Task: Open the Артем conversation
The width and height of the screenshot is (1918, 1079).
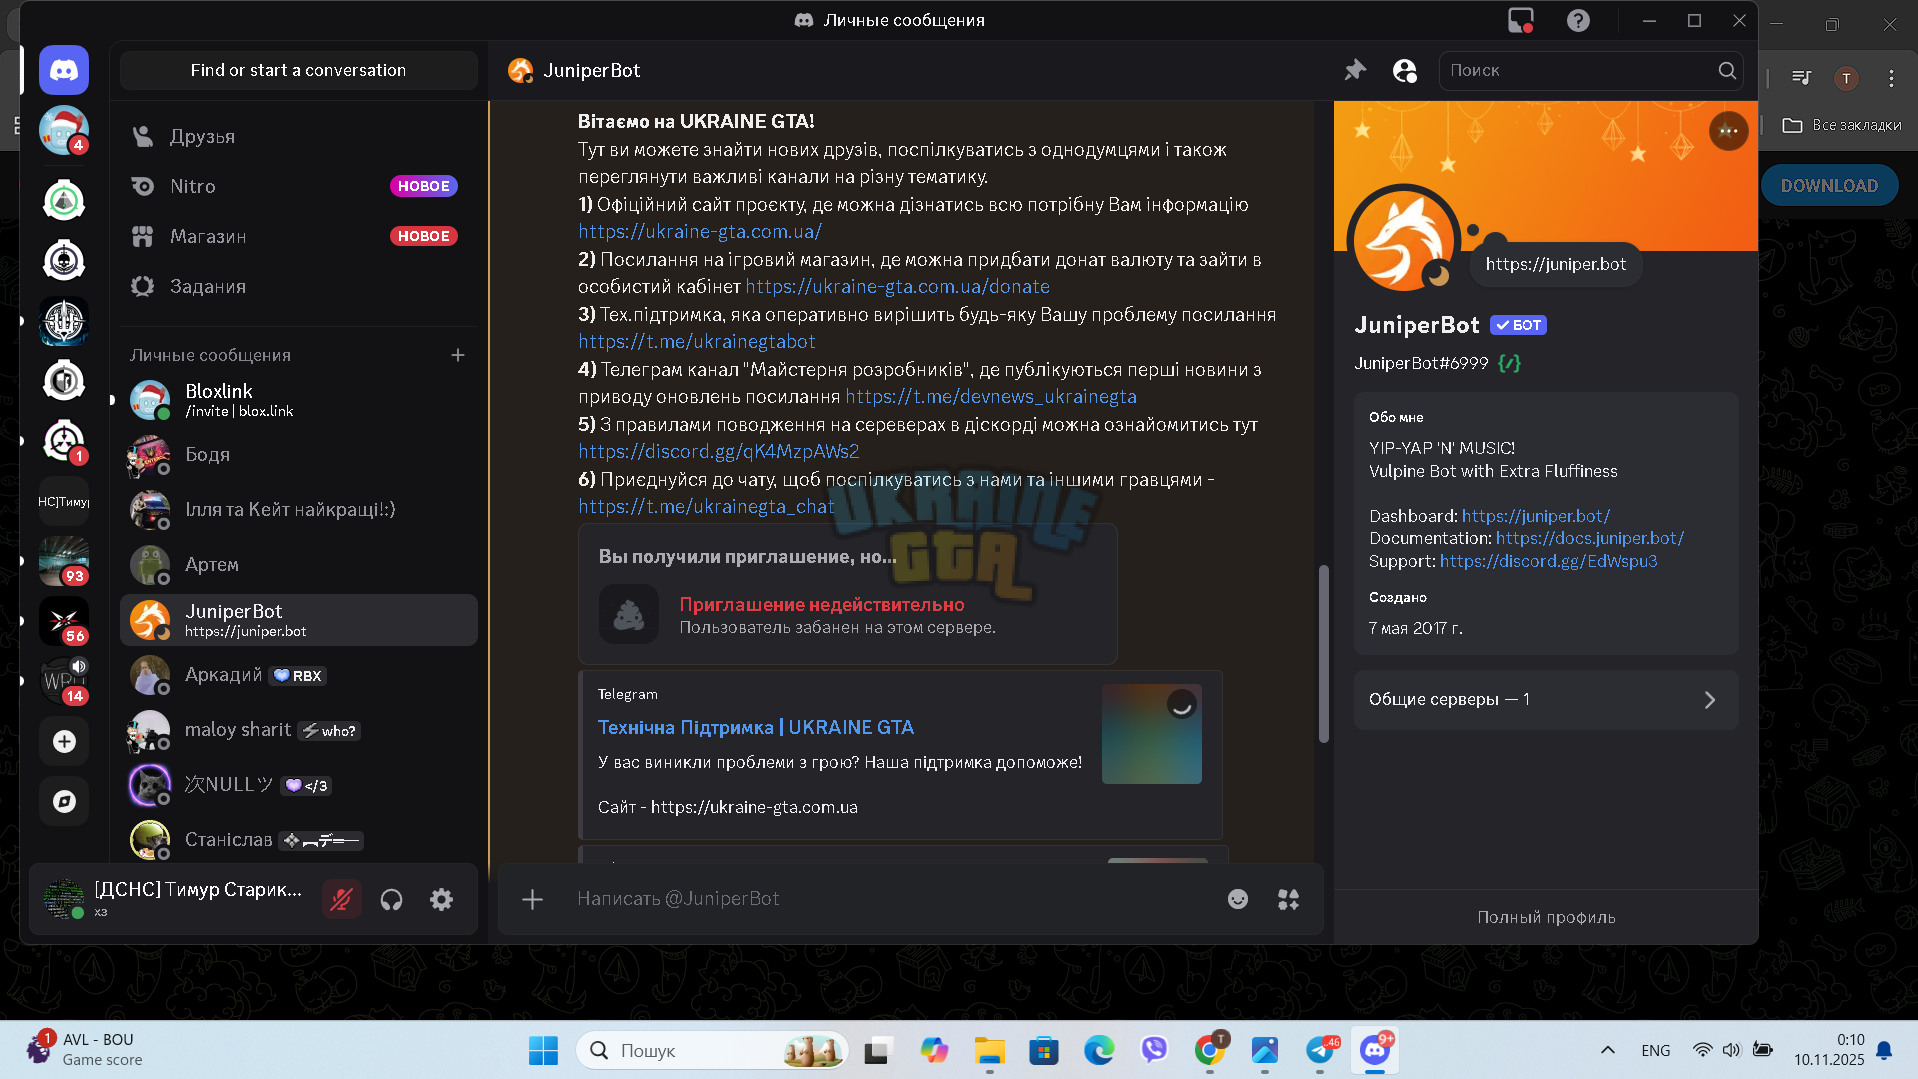Action: [x=298, y=565]
